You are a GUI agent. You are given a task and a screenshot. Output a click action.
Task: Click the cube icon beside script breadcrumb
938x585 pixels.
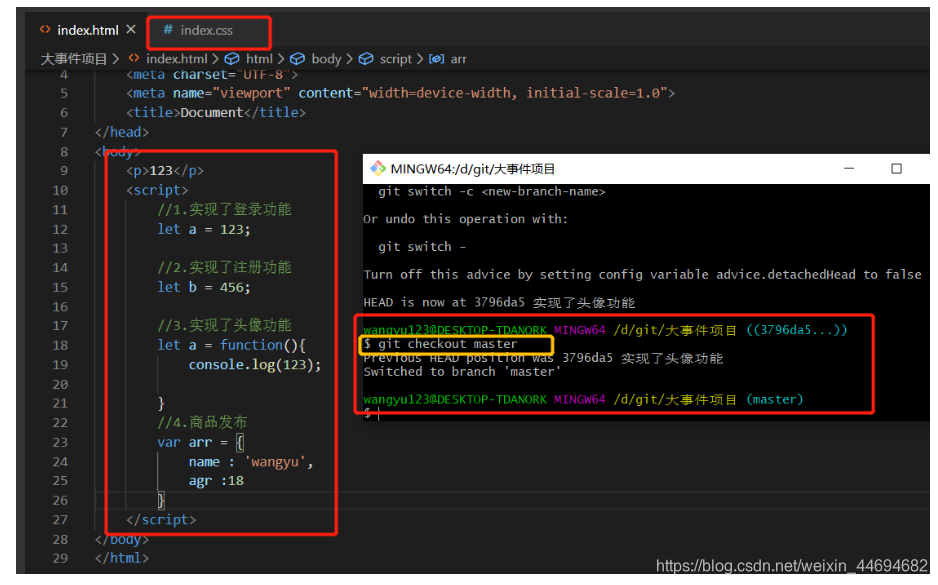pos(366,59)
